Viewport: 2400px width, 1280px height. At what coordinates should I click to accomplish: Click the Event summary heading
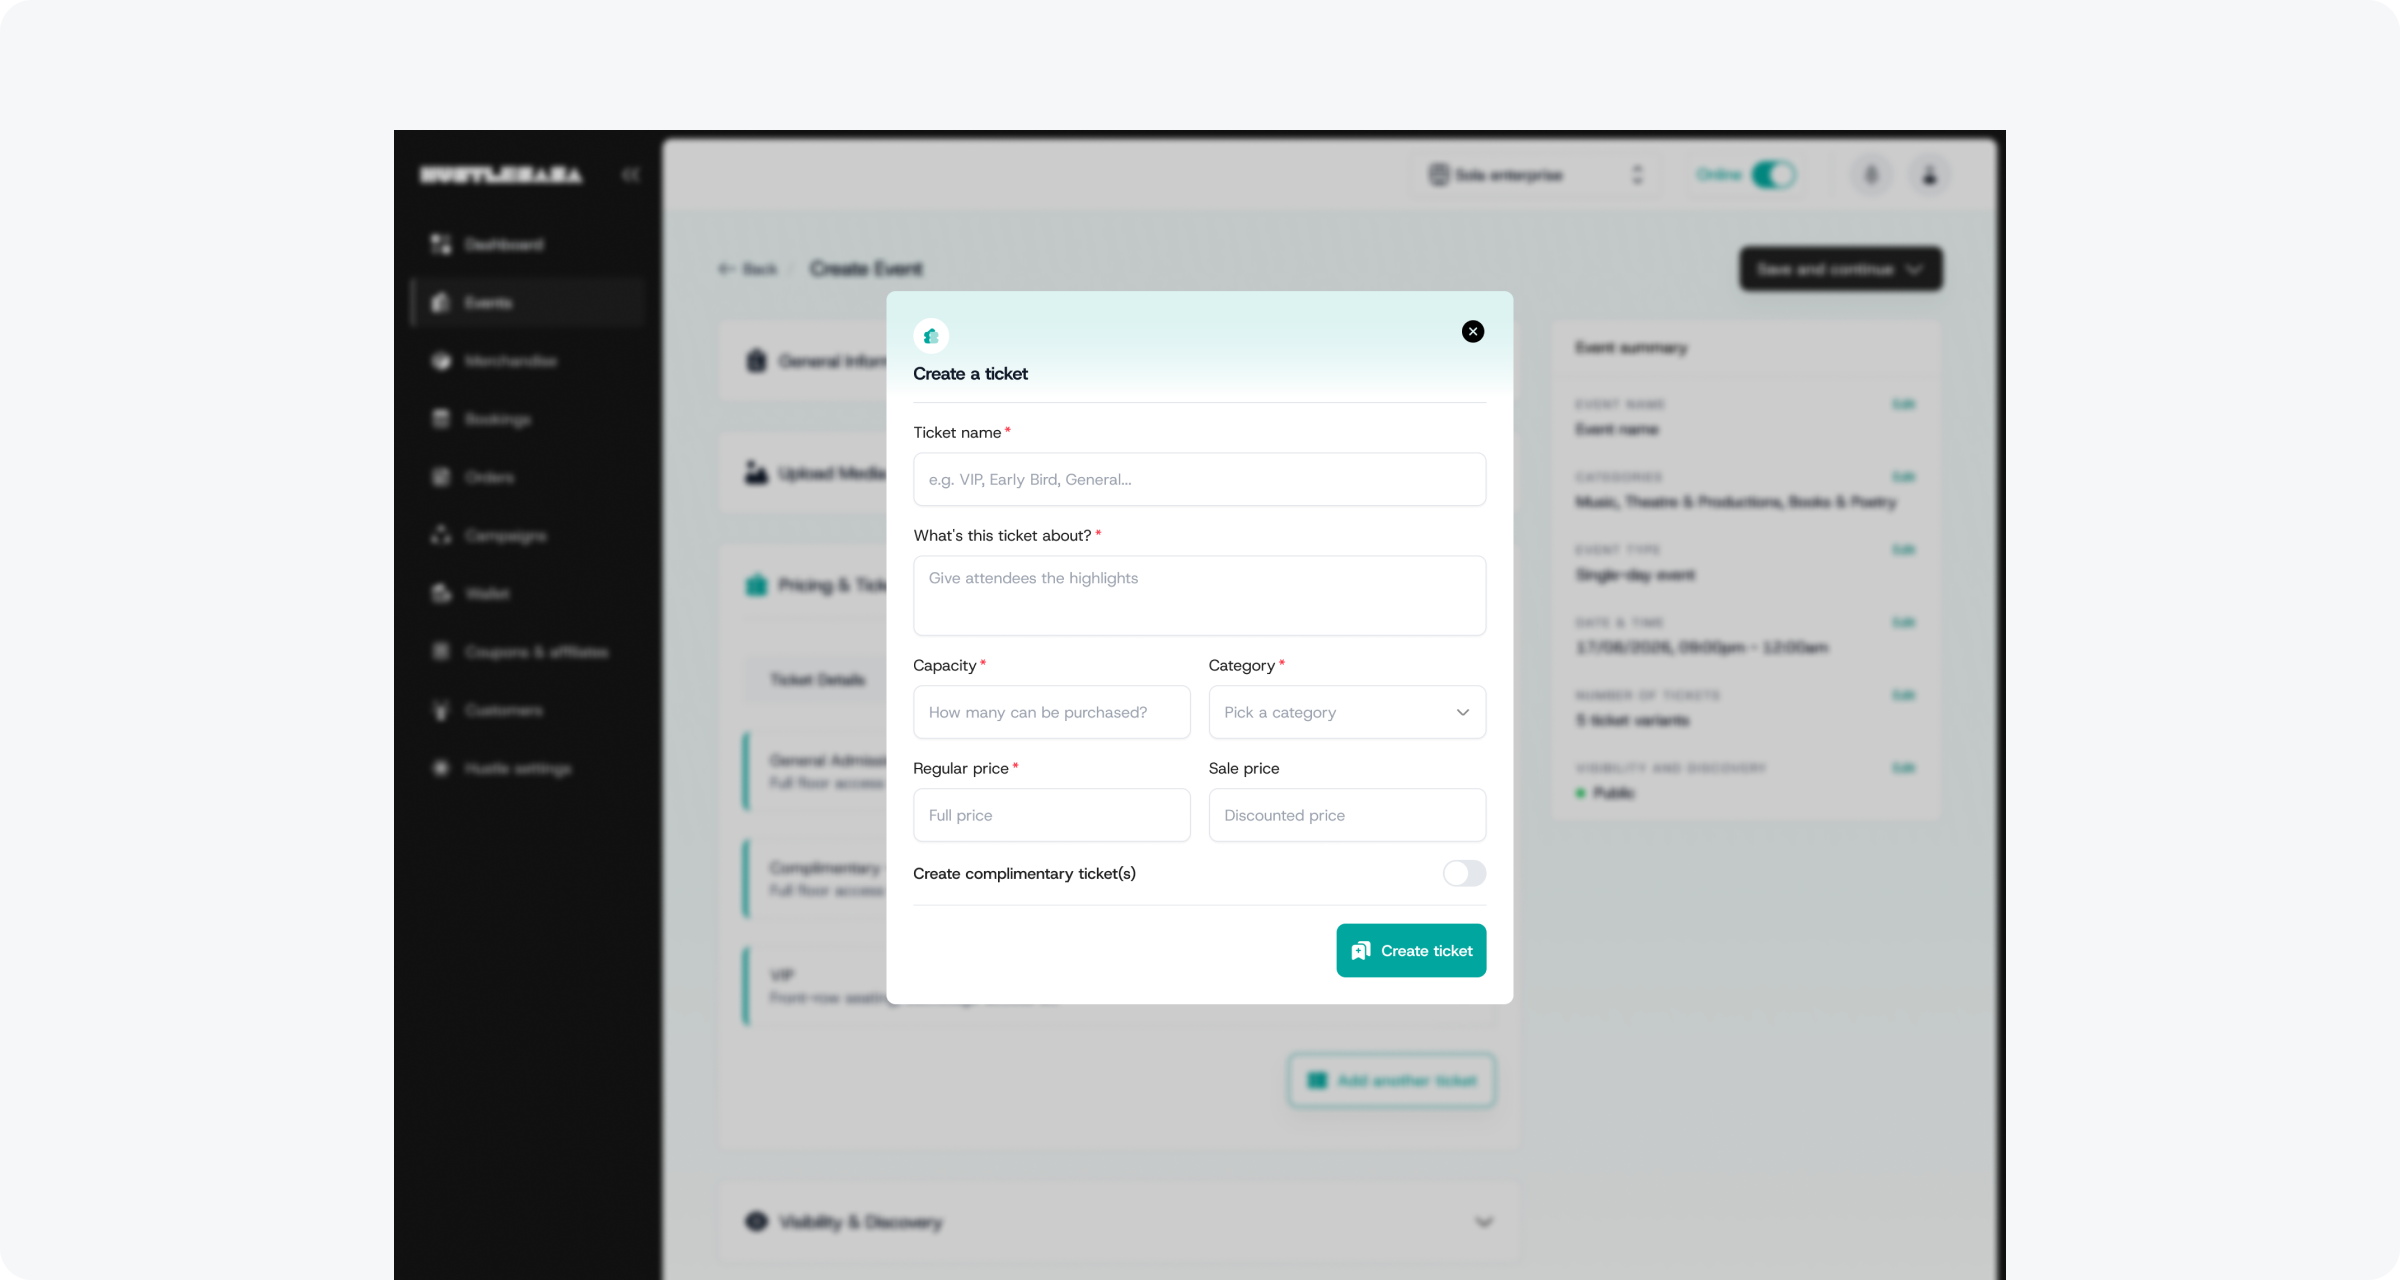coord(1631,347)
